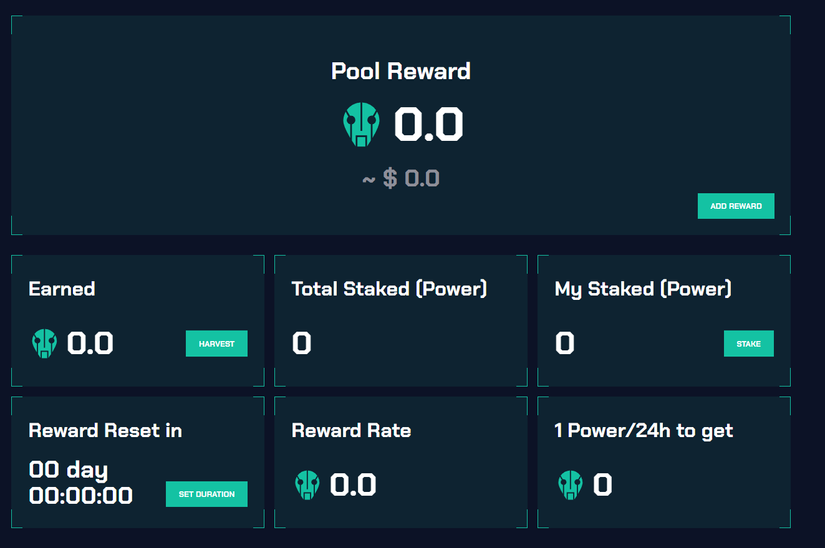Viewport: 825px width, 548px height.
Task: Click the My Staked (Power) label
Action: 643,289
